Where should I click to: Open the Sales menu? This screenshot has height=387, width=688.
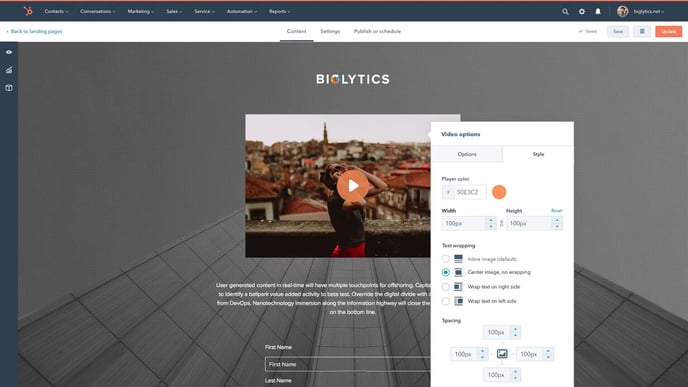point(174,11)
